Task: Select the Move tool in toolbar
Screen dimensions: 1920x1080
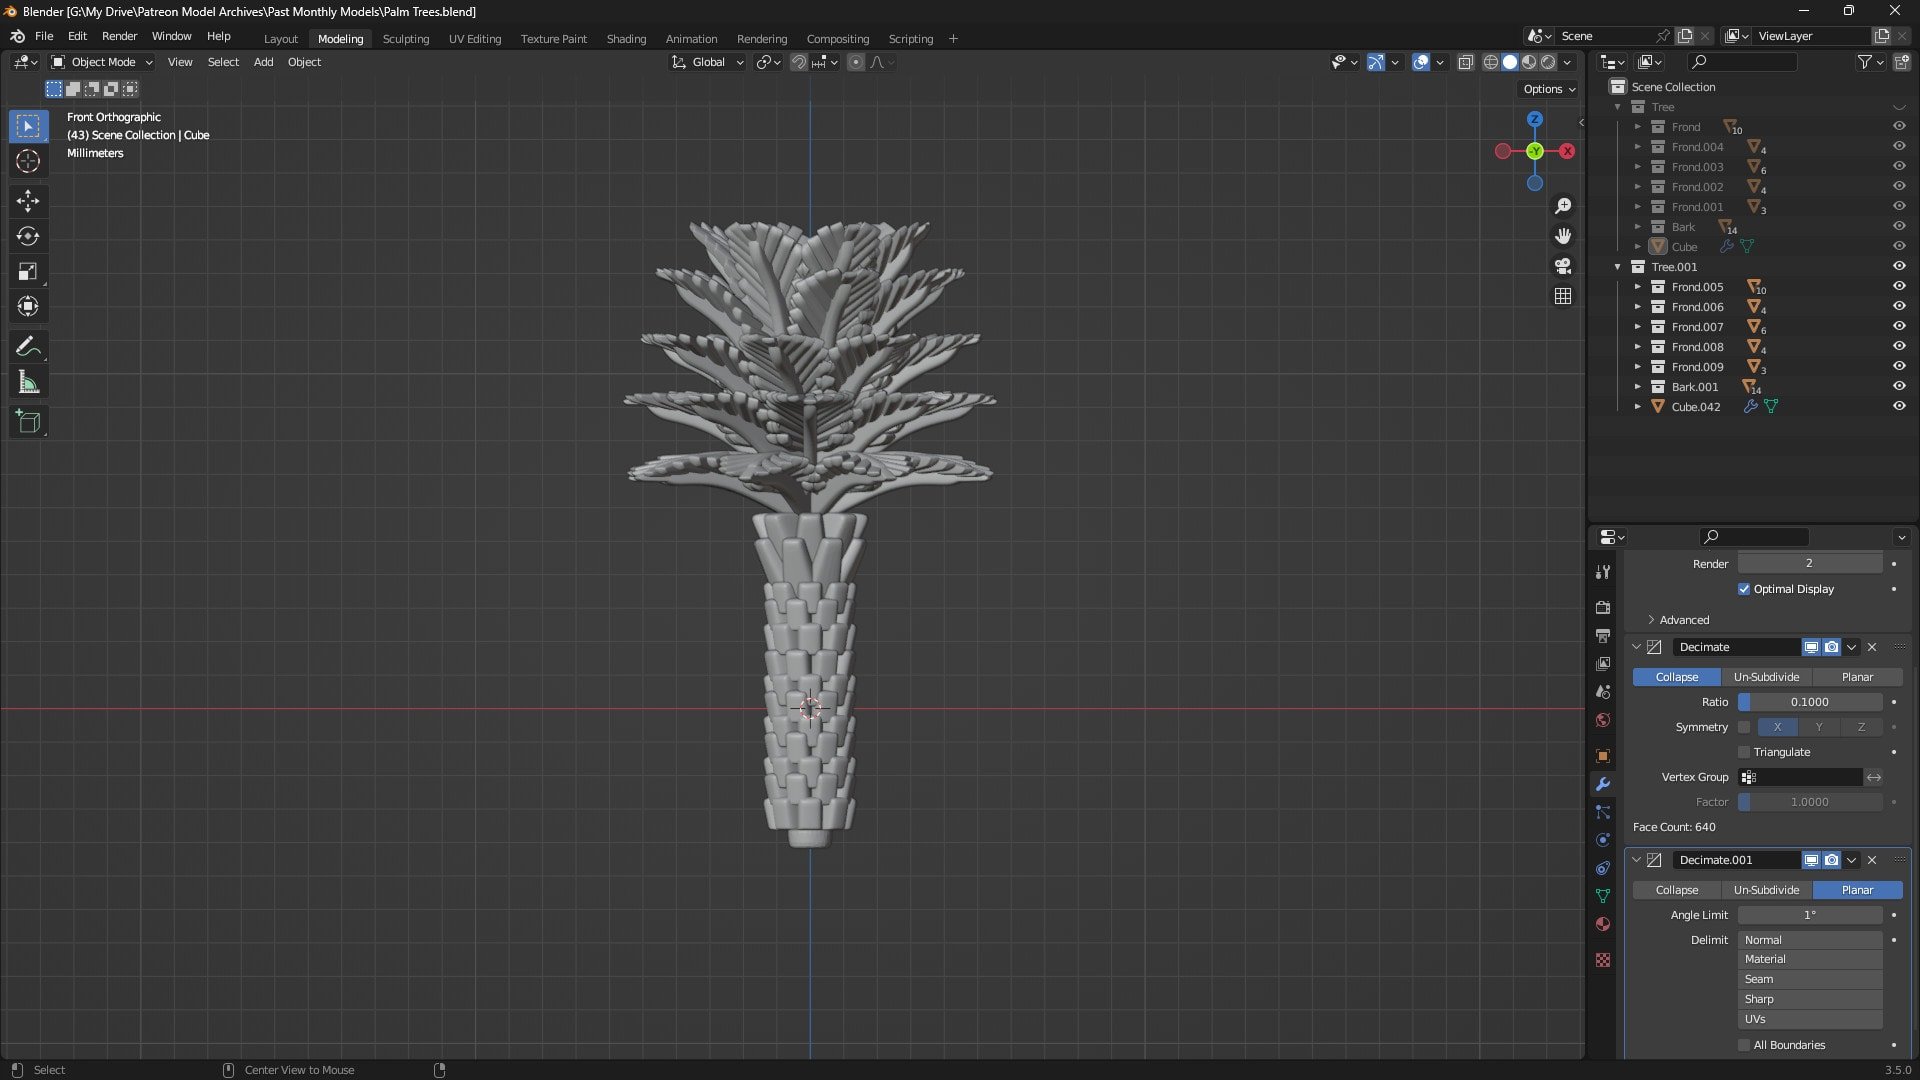Action: point(28,201)
